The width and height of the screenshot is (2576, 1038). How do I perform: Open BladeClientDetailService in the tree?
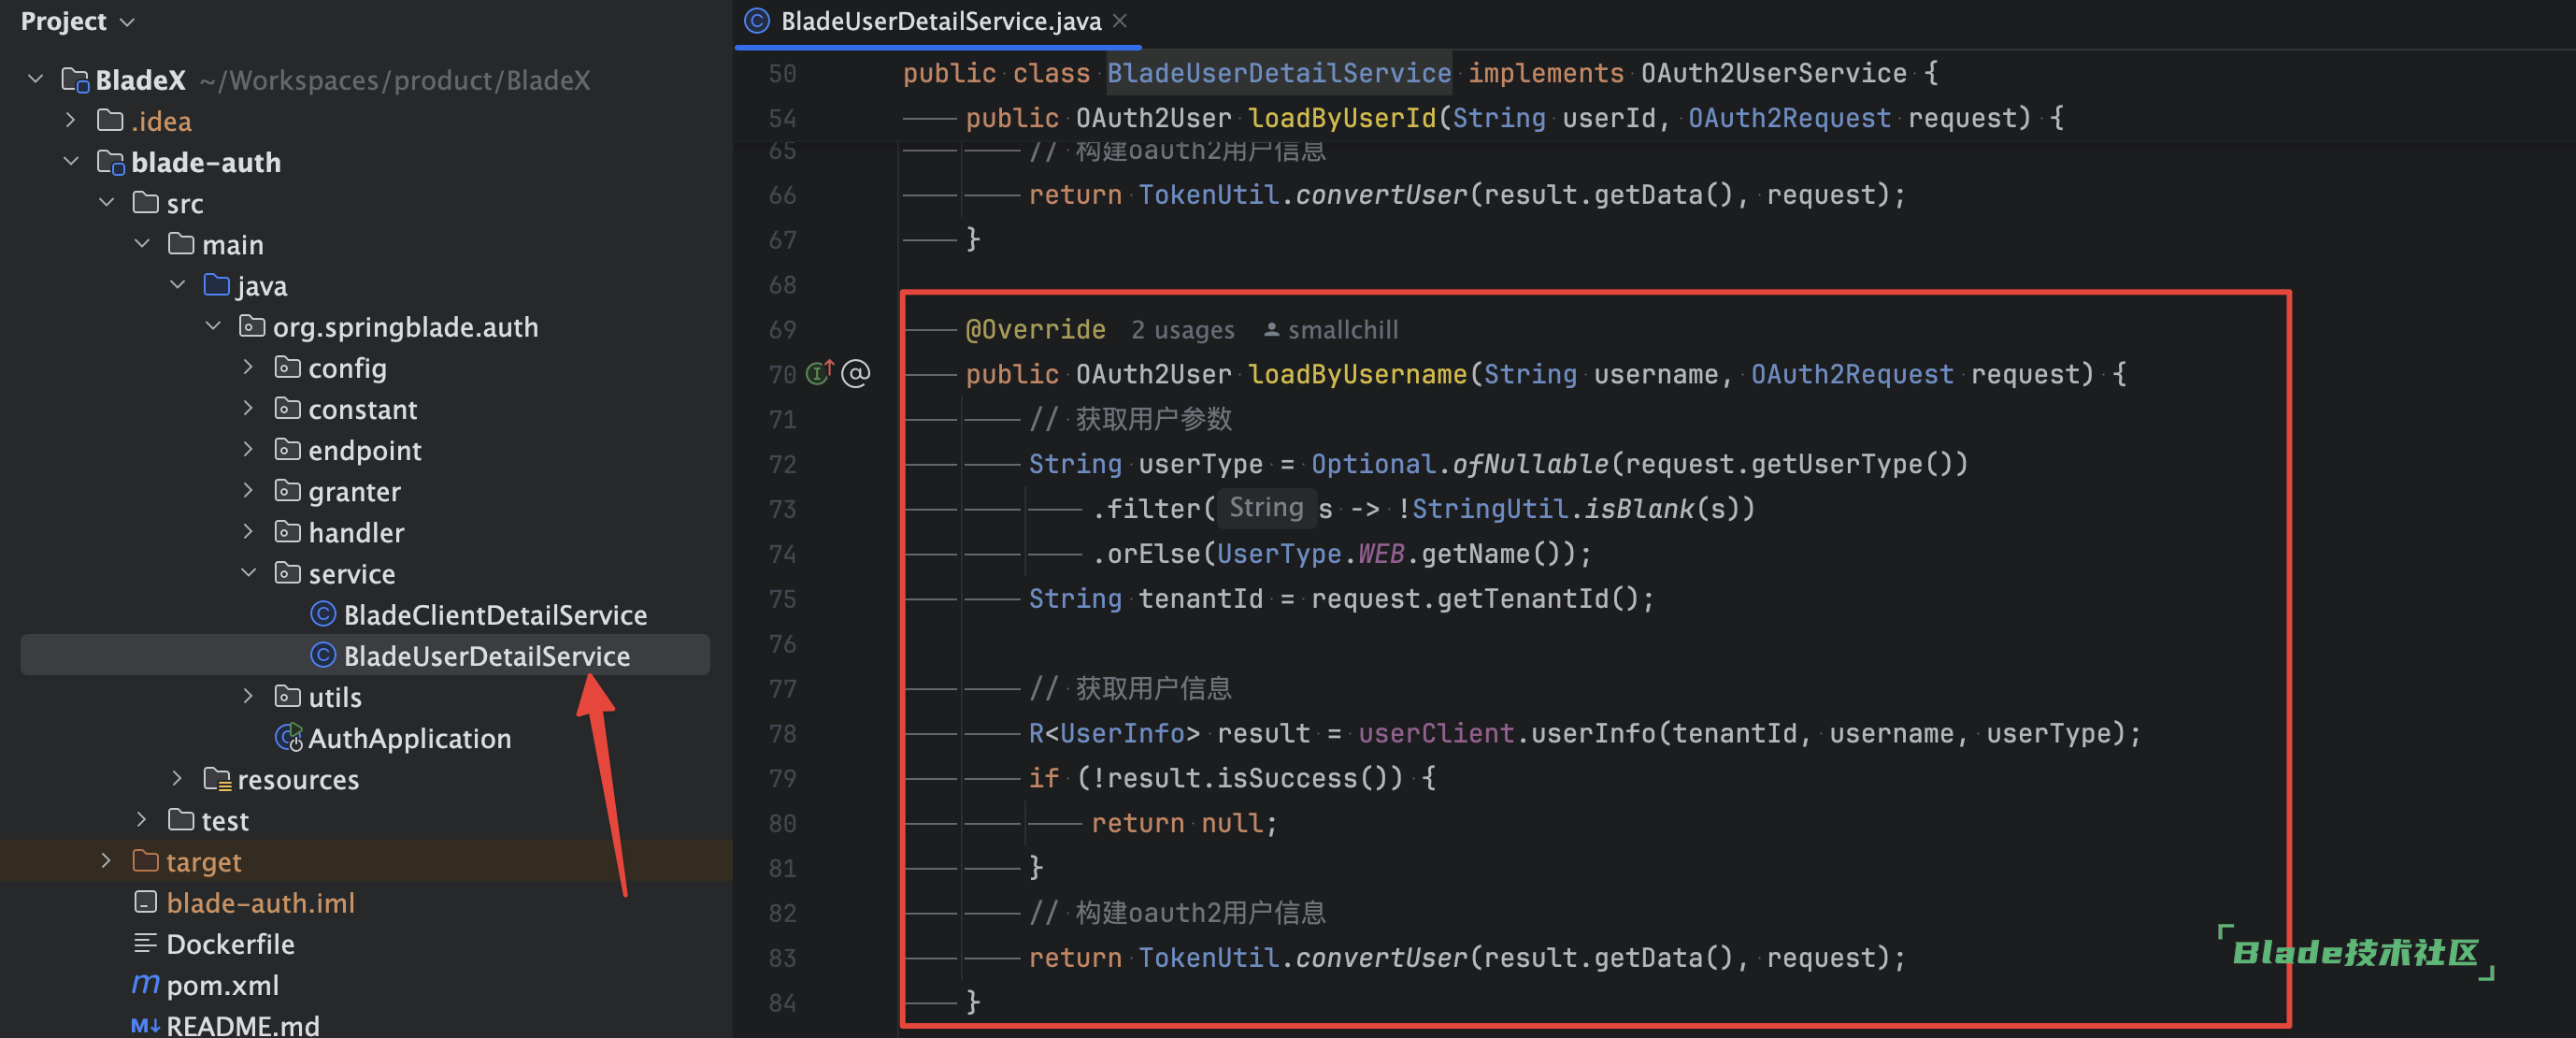coord(495,614)
